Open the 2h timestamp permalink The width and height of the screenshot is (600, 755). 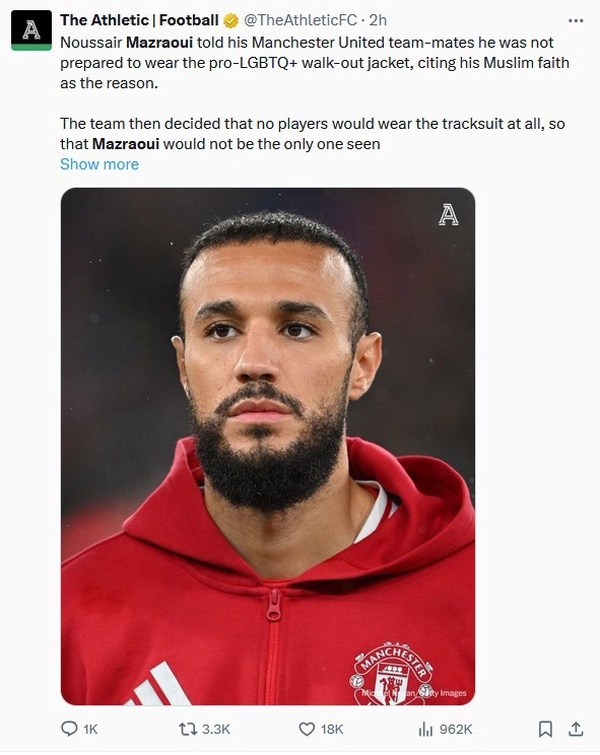[379, 20]
